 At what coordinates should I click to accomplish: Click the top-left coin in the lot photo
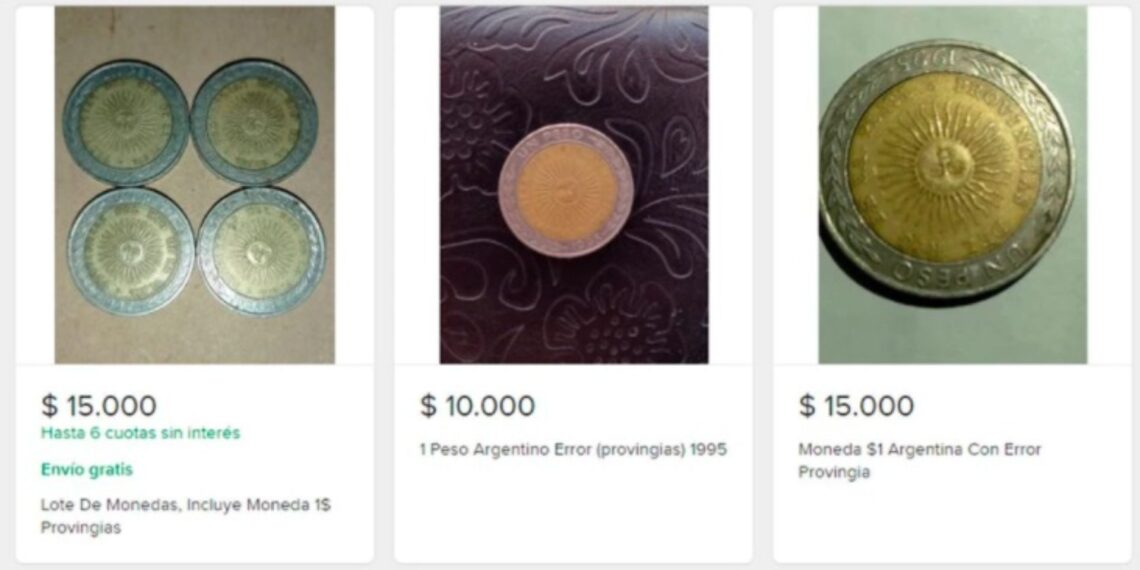(126, 124)
